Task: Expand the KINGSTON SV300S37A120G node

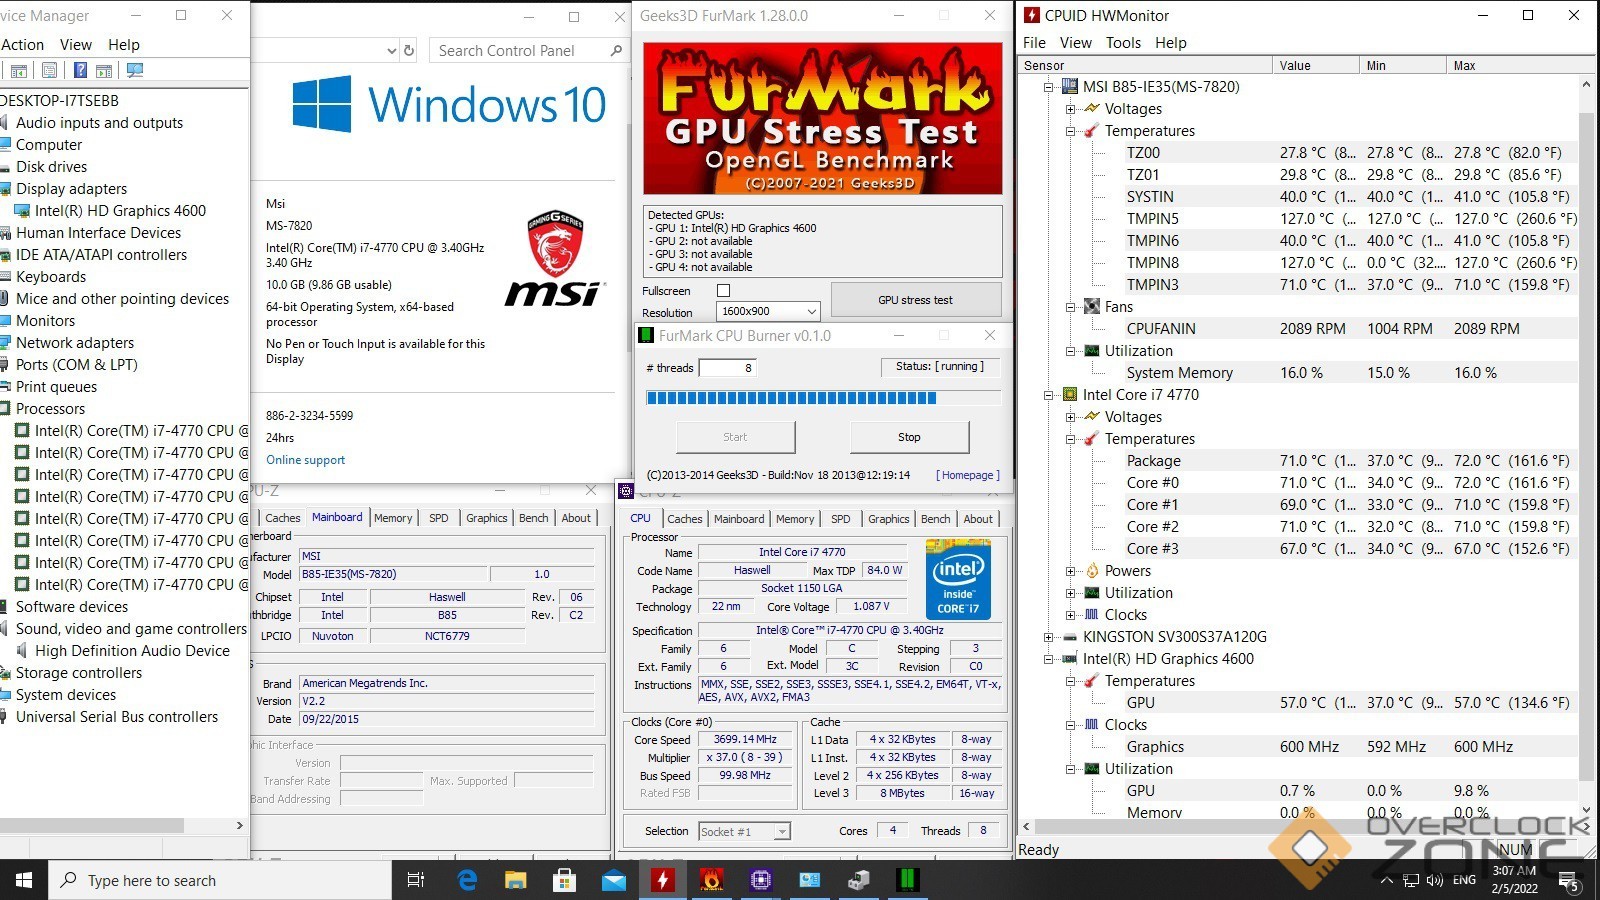Action: coord(1048,637)
